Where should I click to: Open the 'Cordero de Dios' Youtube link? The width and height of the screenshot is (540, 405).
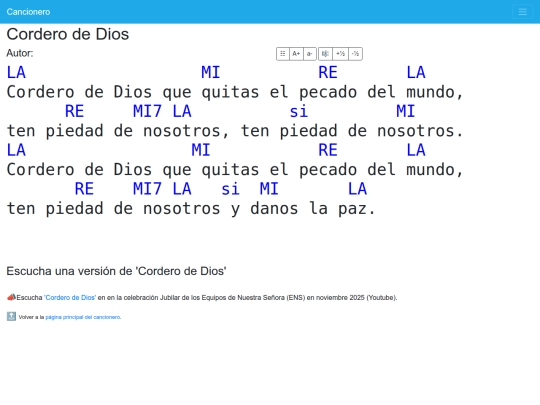pos(70,298)
